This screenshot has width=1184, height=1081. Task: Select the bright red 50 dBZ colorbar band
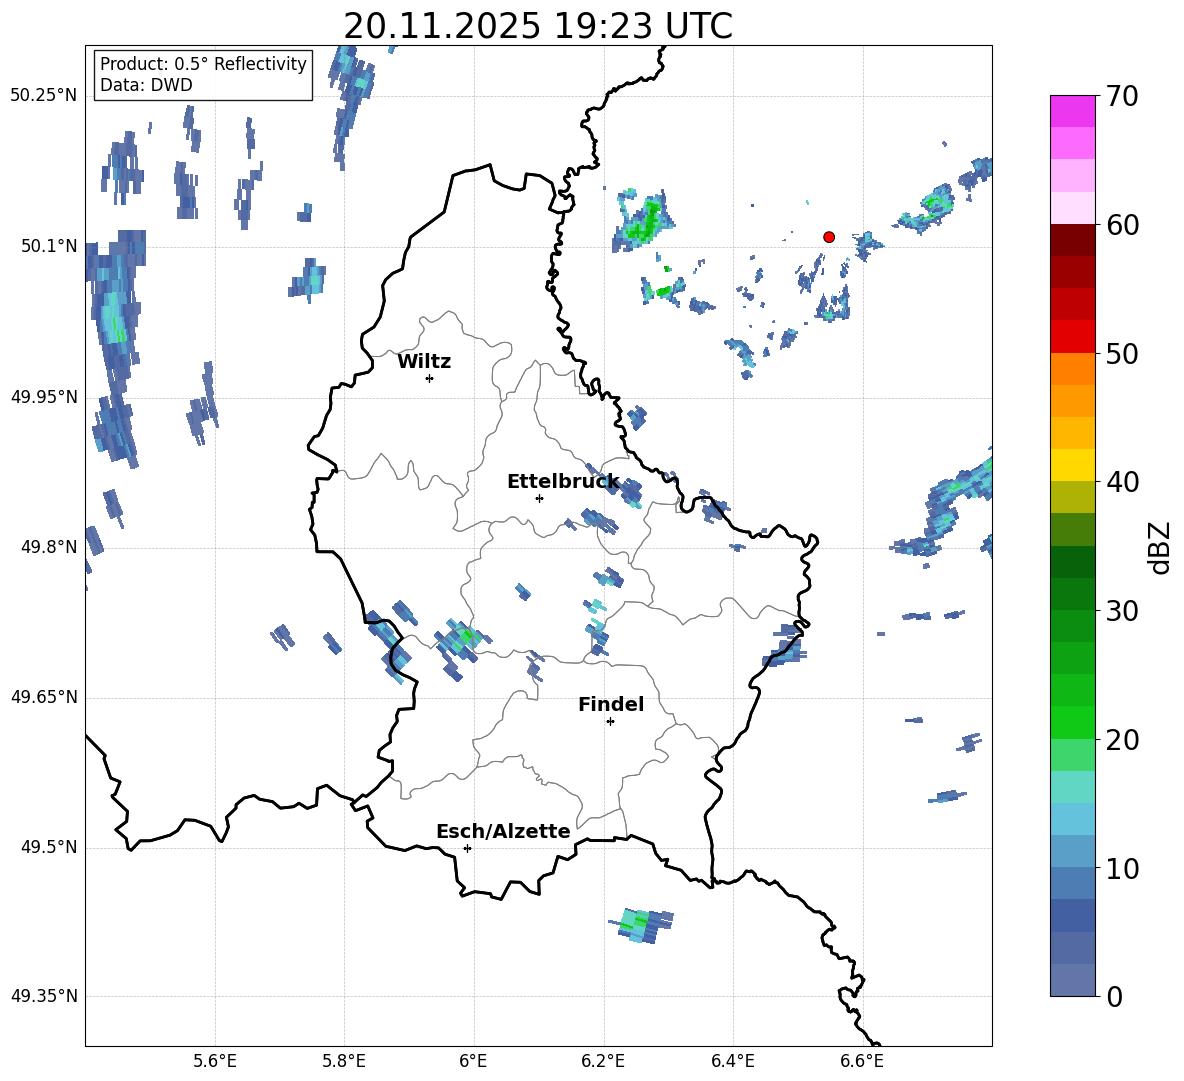1072,336
